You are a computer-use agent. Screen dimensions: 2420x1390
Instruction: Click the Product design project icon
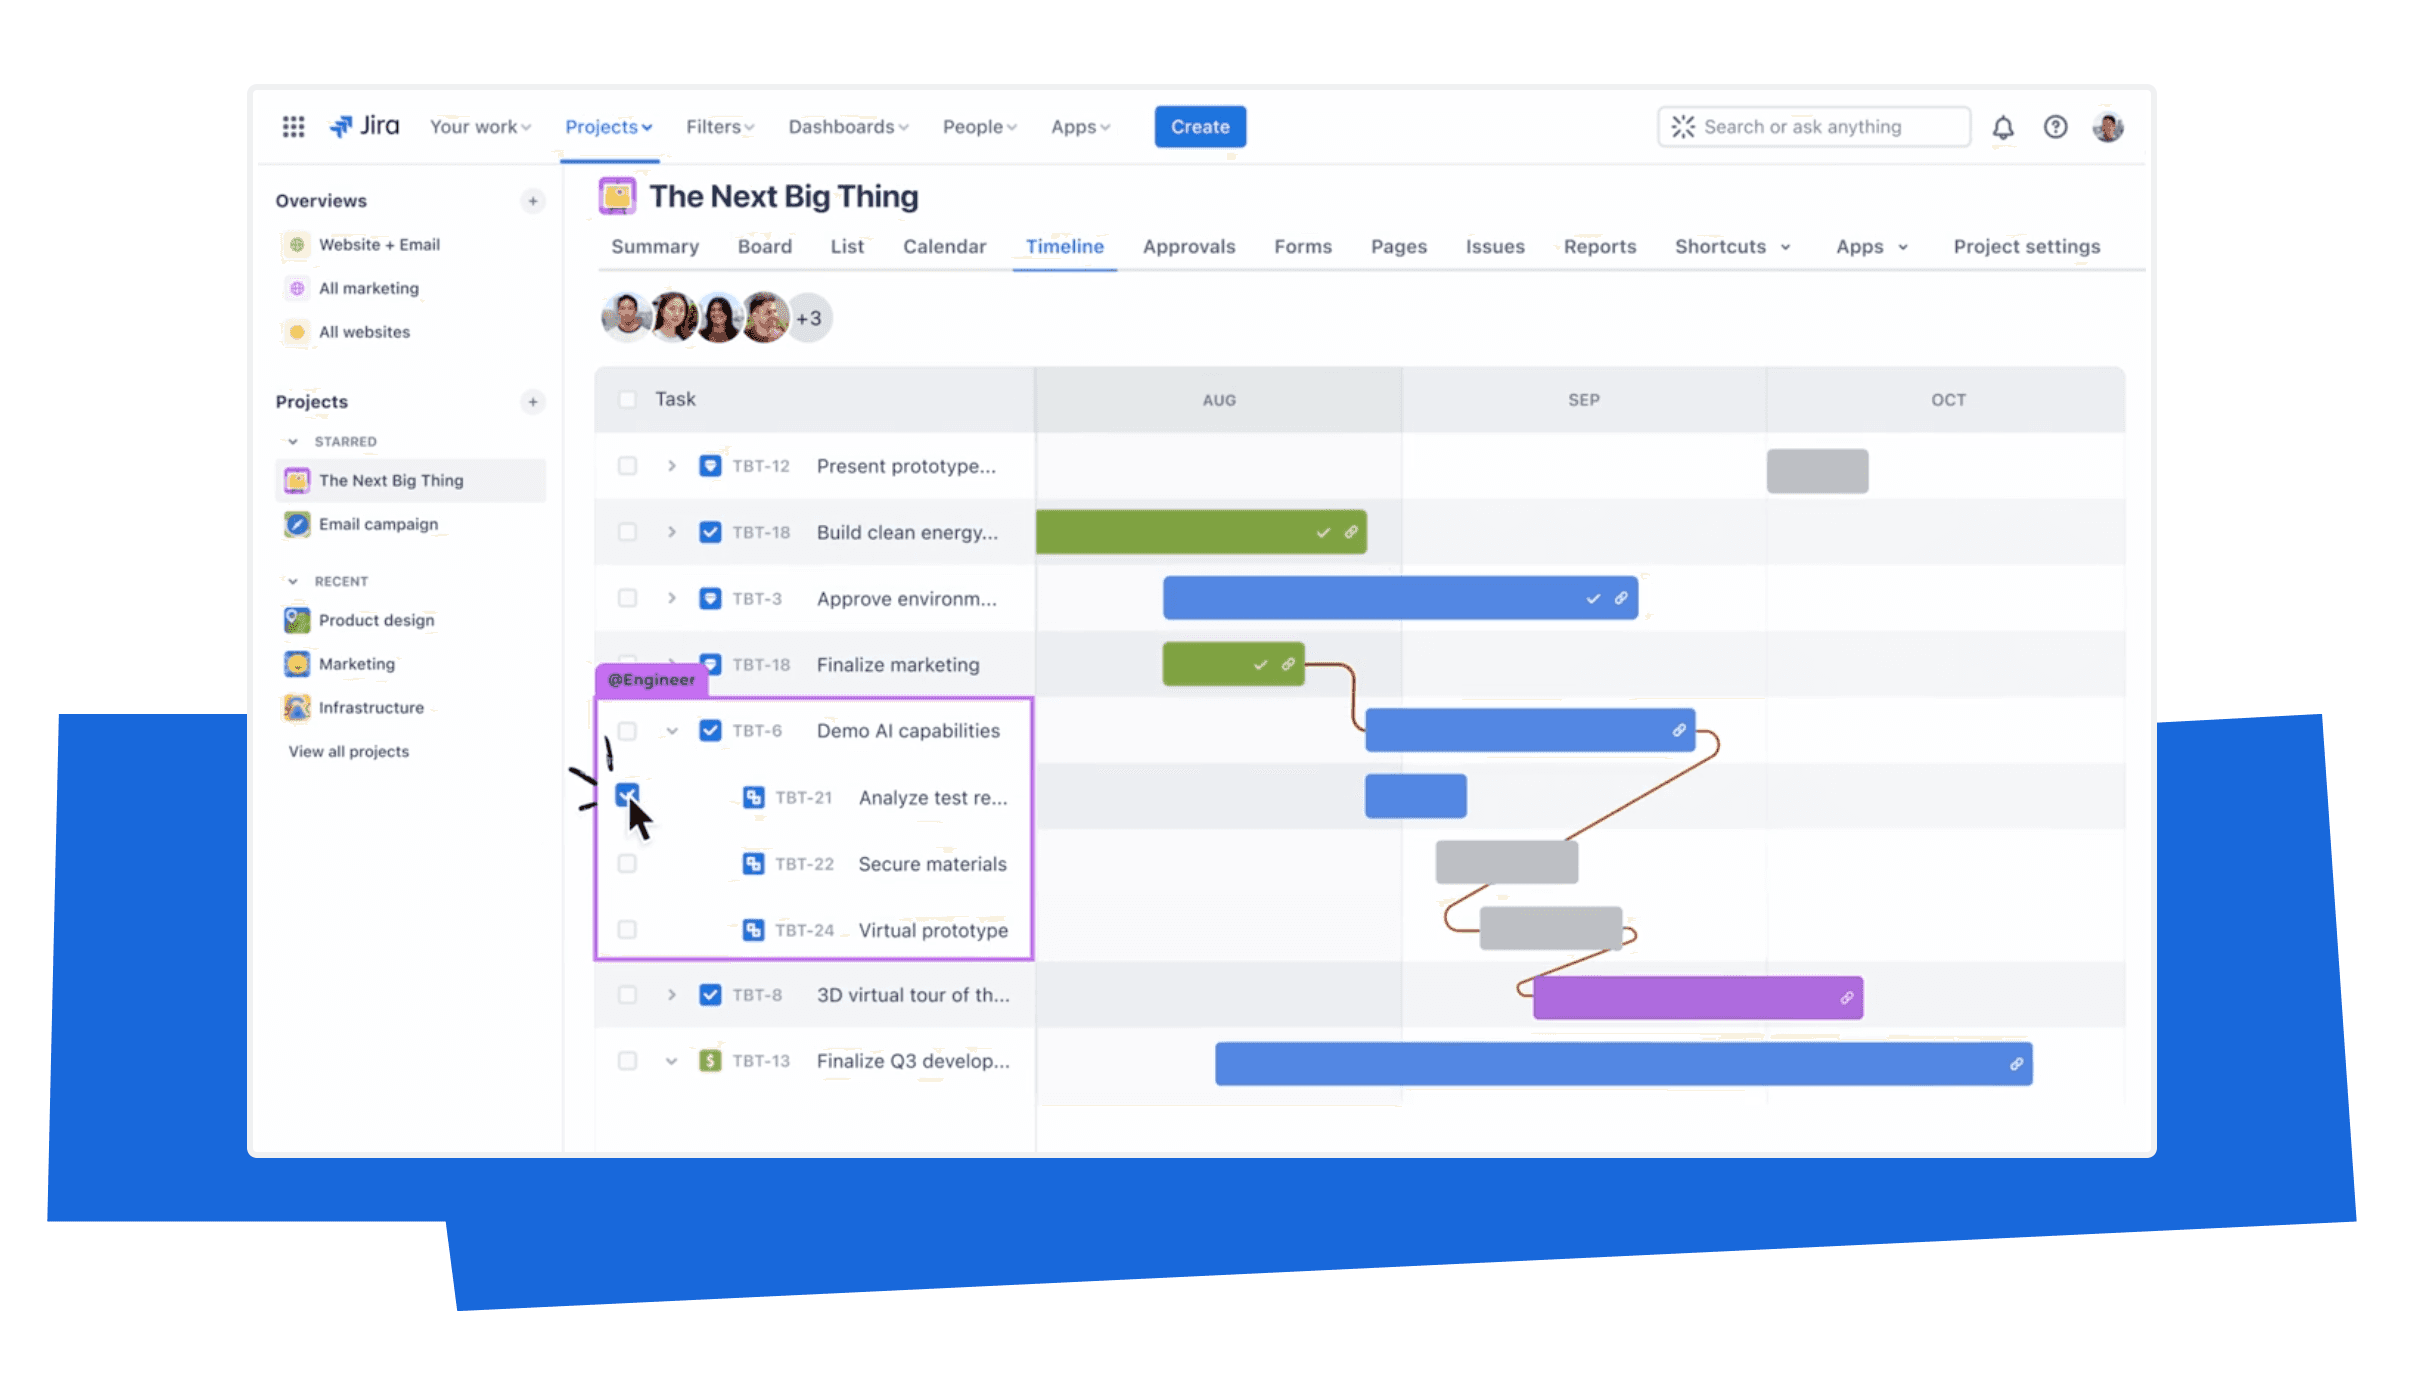point(297,620)
